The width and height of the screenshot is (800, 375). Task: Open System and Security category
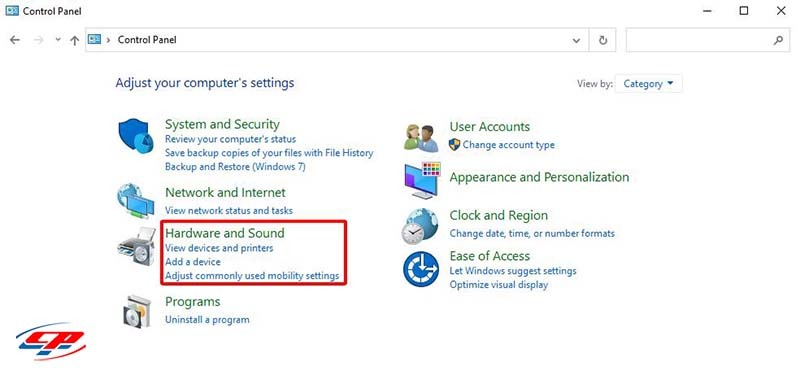coord(222,124)
